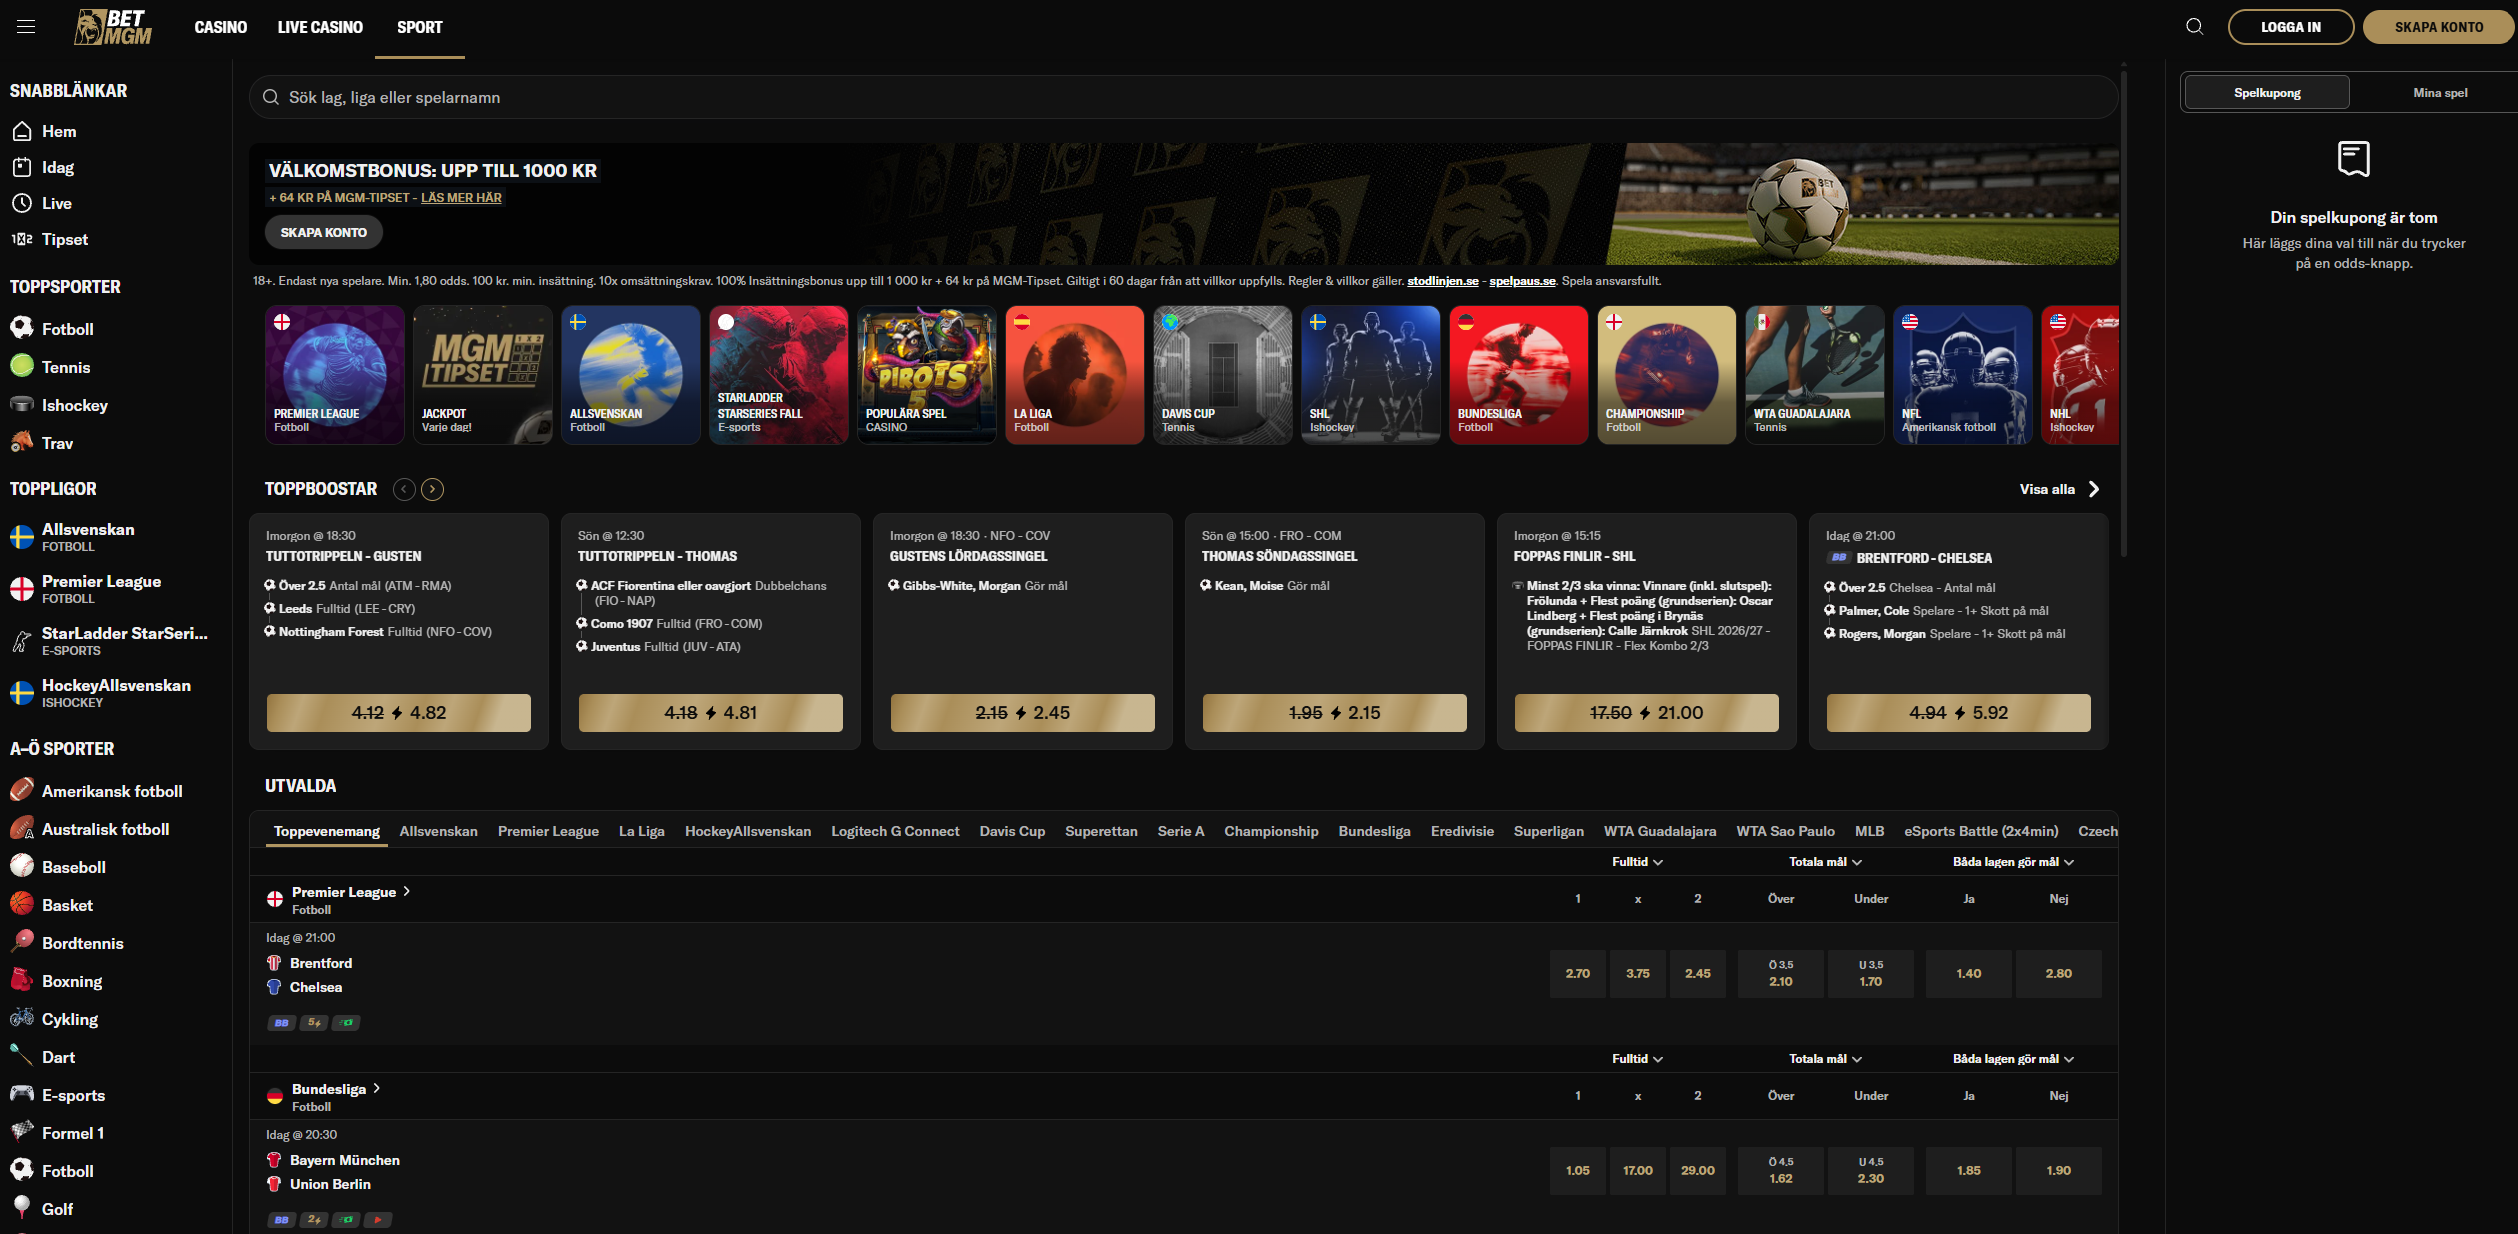Add Brentford-Chelsea boost 5.92

tap(1958, 713)
